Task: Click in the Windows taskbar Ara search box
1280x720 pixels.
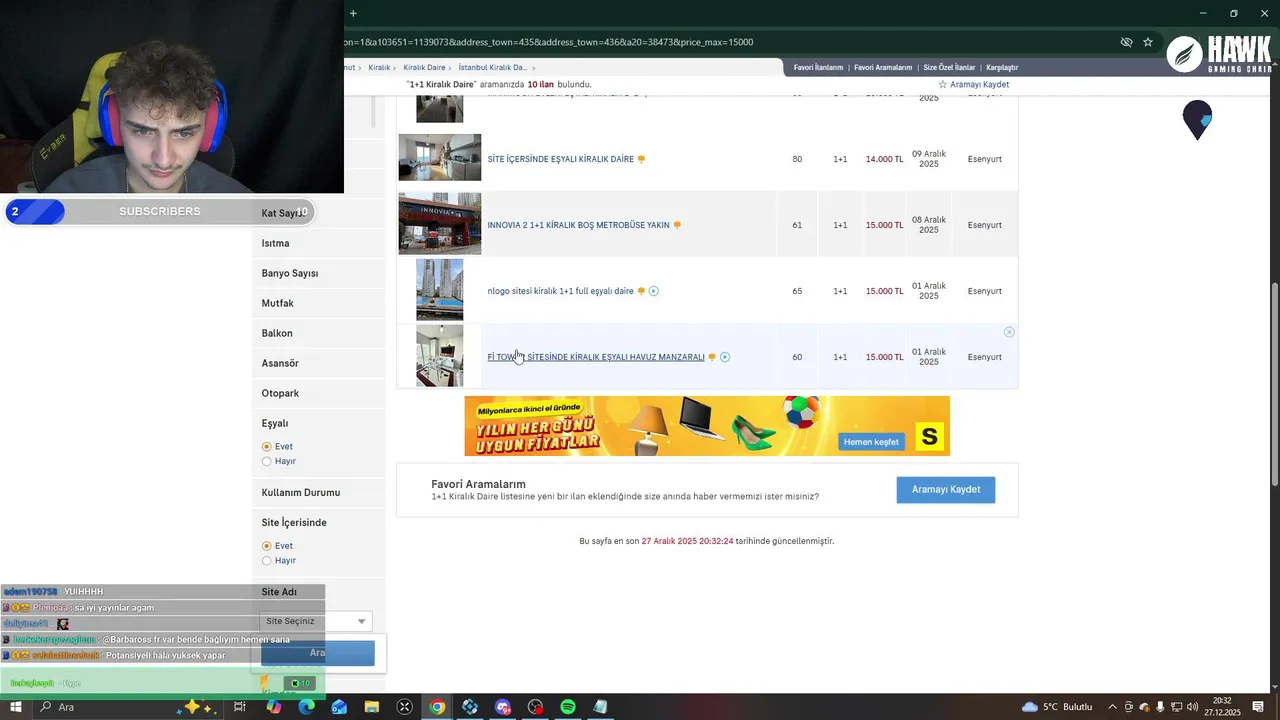Action: 130,707
